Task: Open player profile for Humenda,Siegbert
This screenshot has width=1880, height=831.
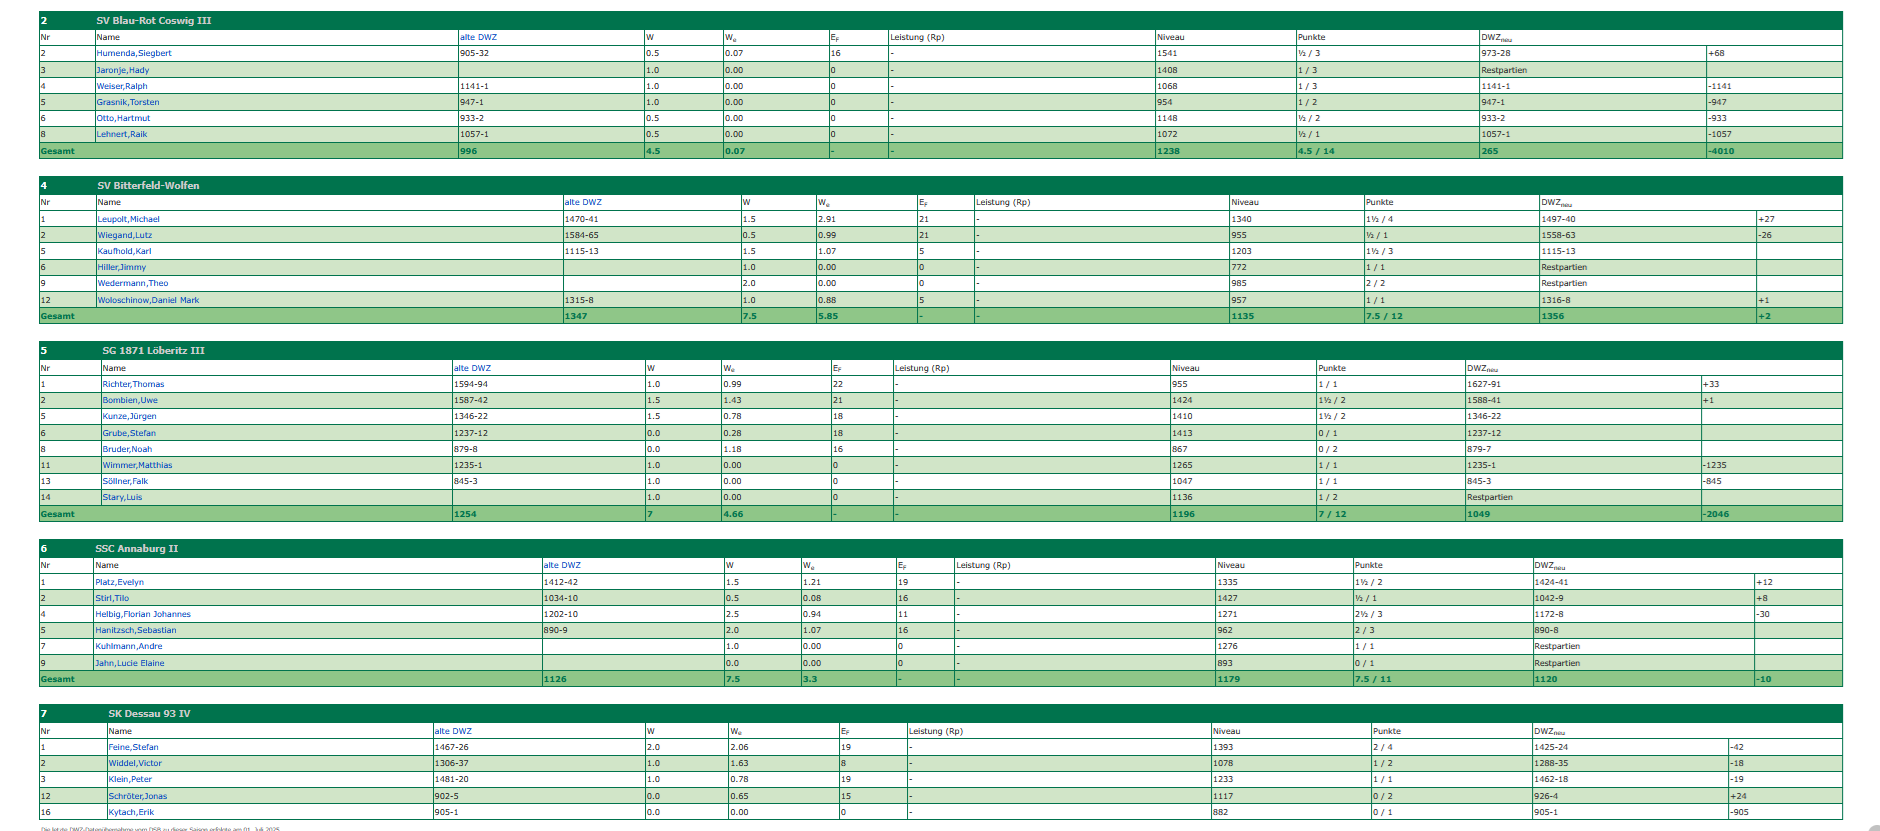Action: click(134, 54)
